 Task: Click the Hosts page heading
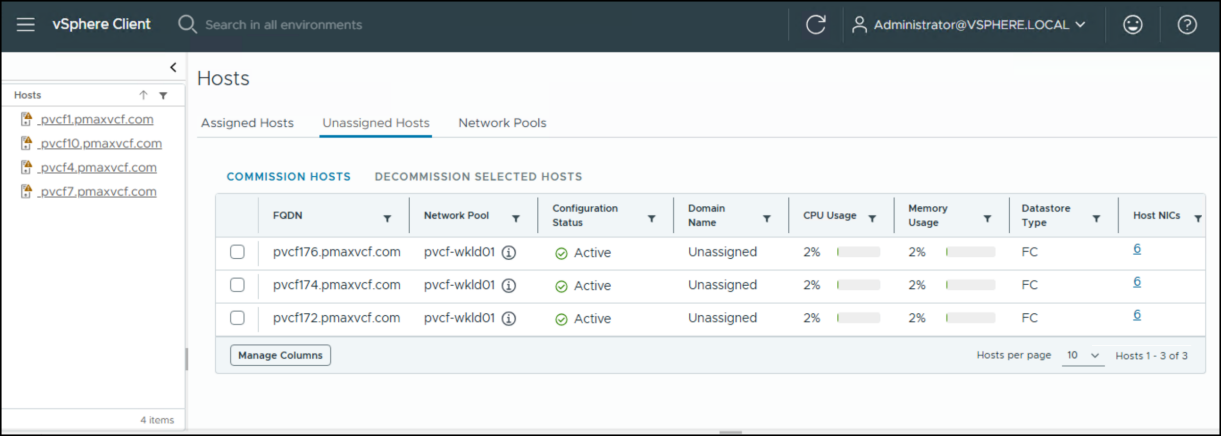coord(224,78)
